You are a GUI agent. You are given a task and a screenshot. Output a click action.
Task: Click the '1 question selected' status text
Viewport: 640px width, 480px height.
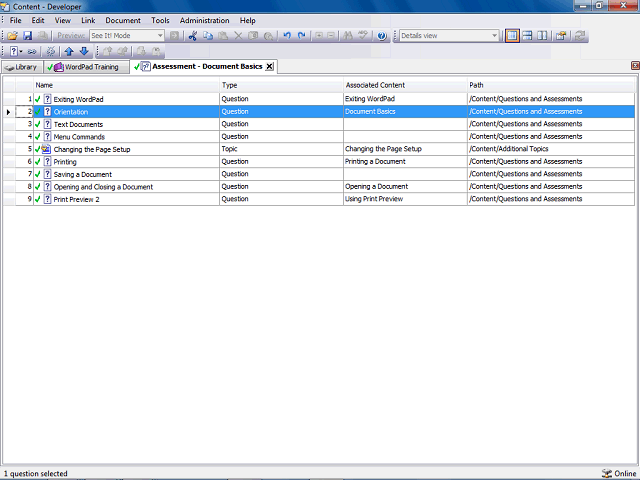pyautogui.click(x=36, y=473)
